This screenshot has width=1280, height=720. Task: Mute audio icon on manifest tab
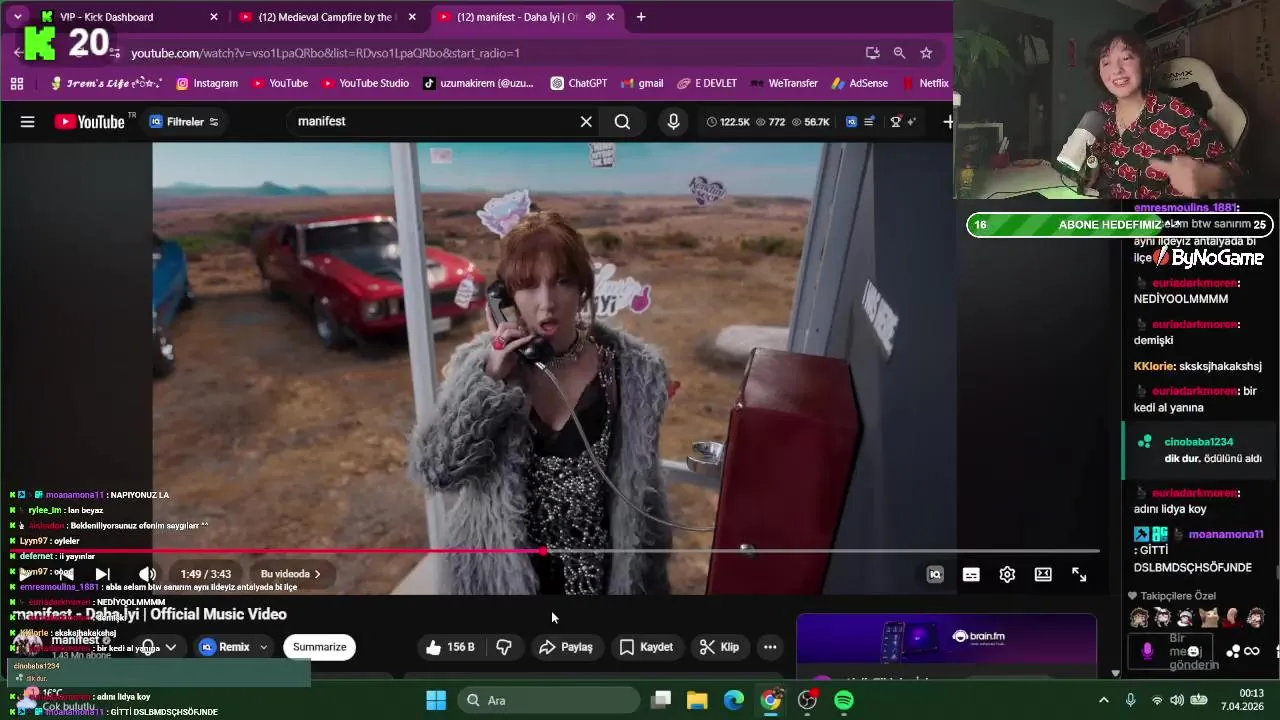click(590, 17)
